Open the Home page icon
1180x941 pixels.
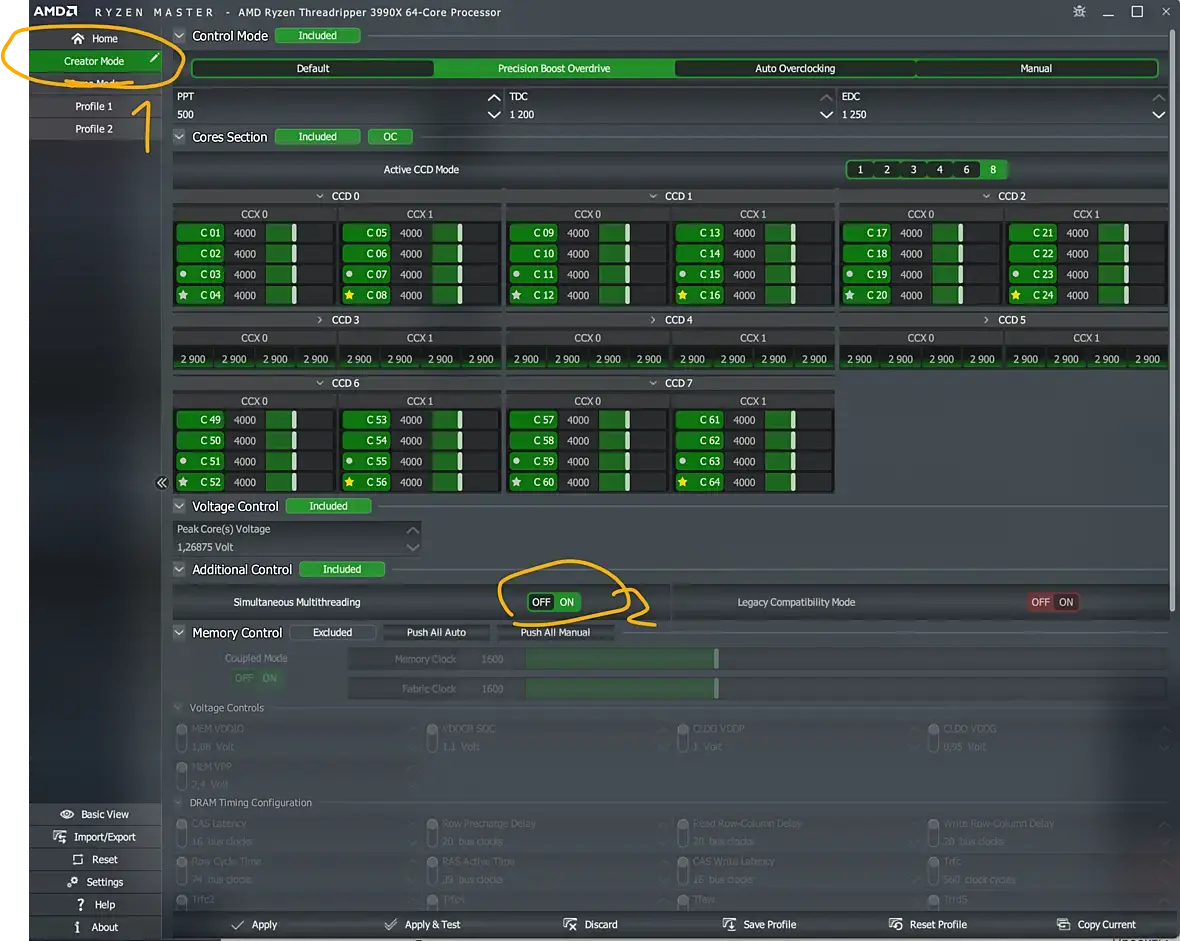[78, 38]
